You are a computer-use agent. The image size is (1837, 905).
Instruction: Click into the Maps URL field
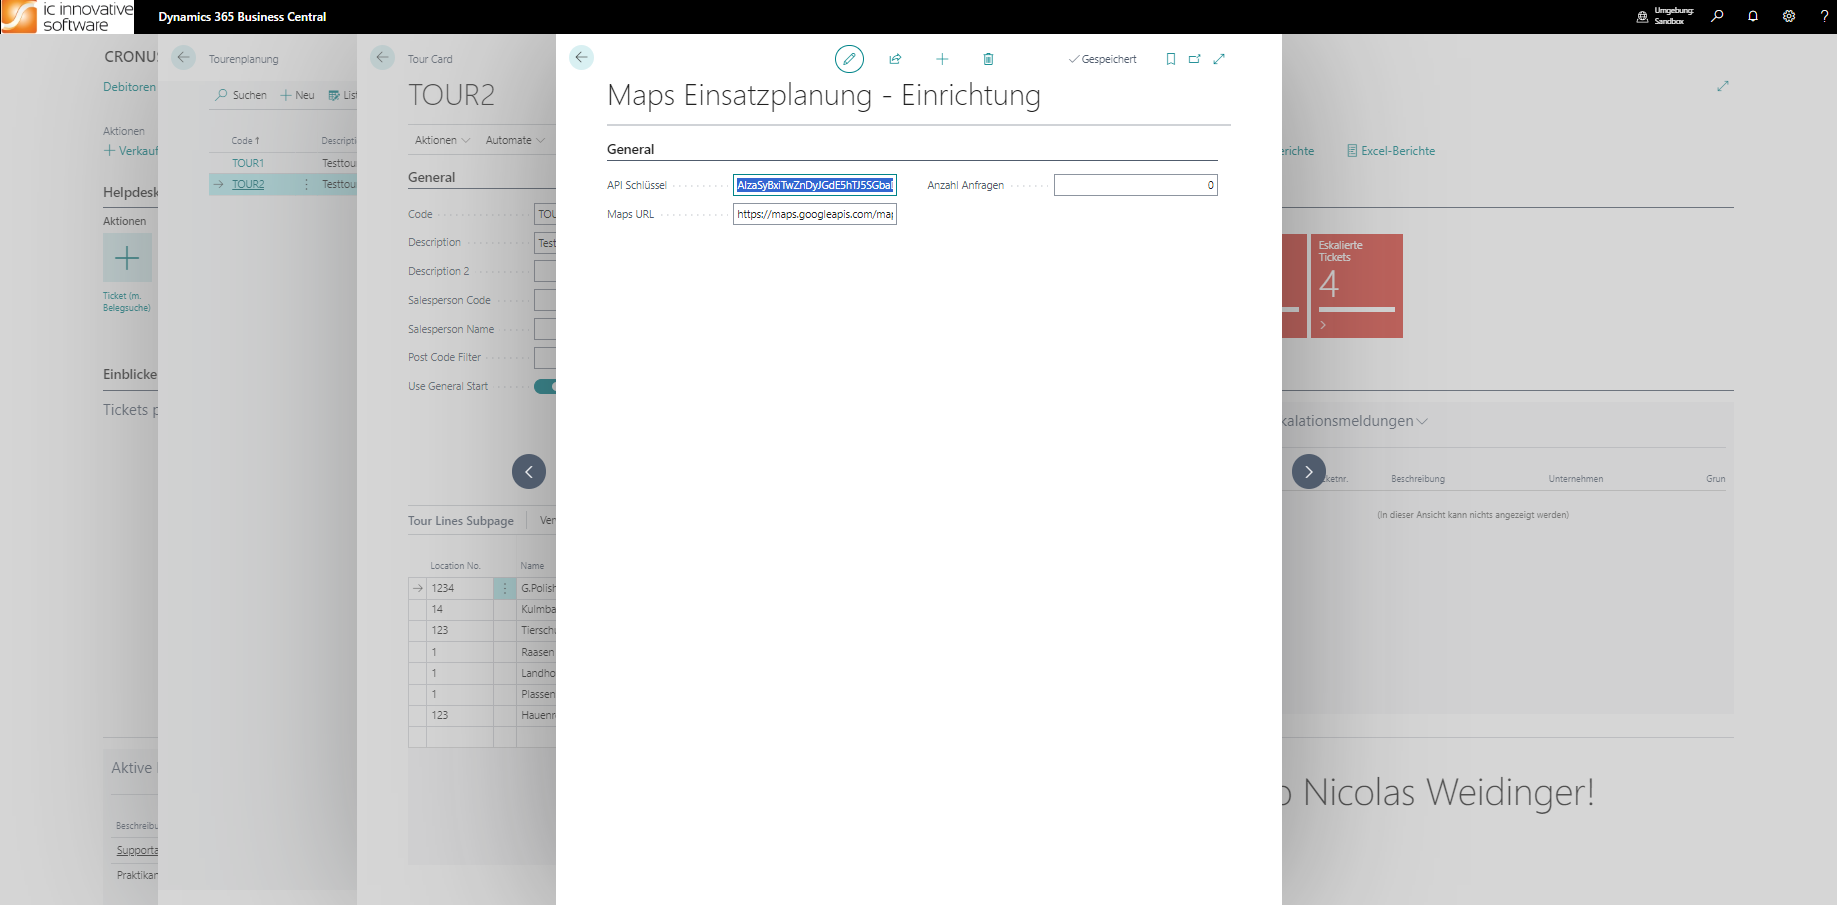pos(814,214)
